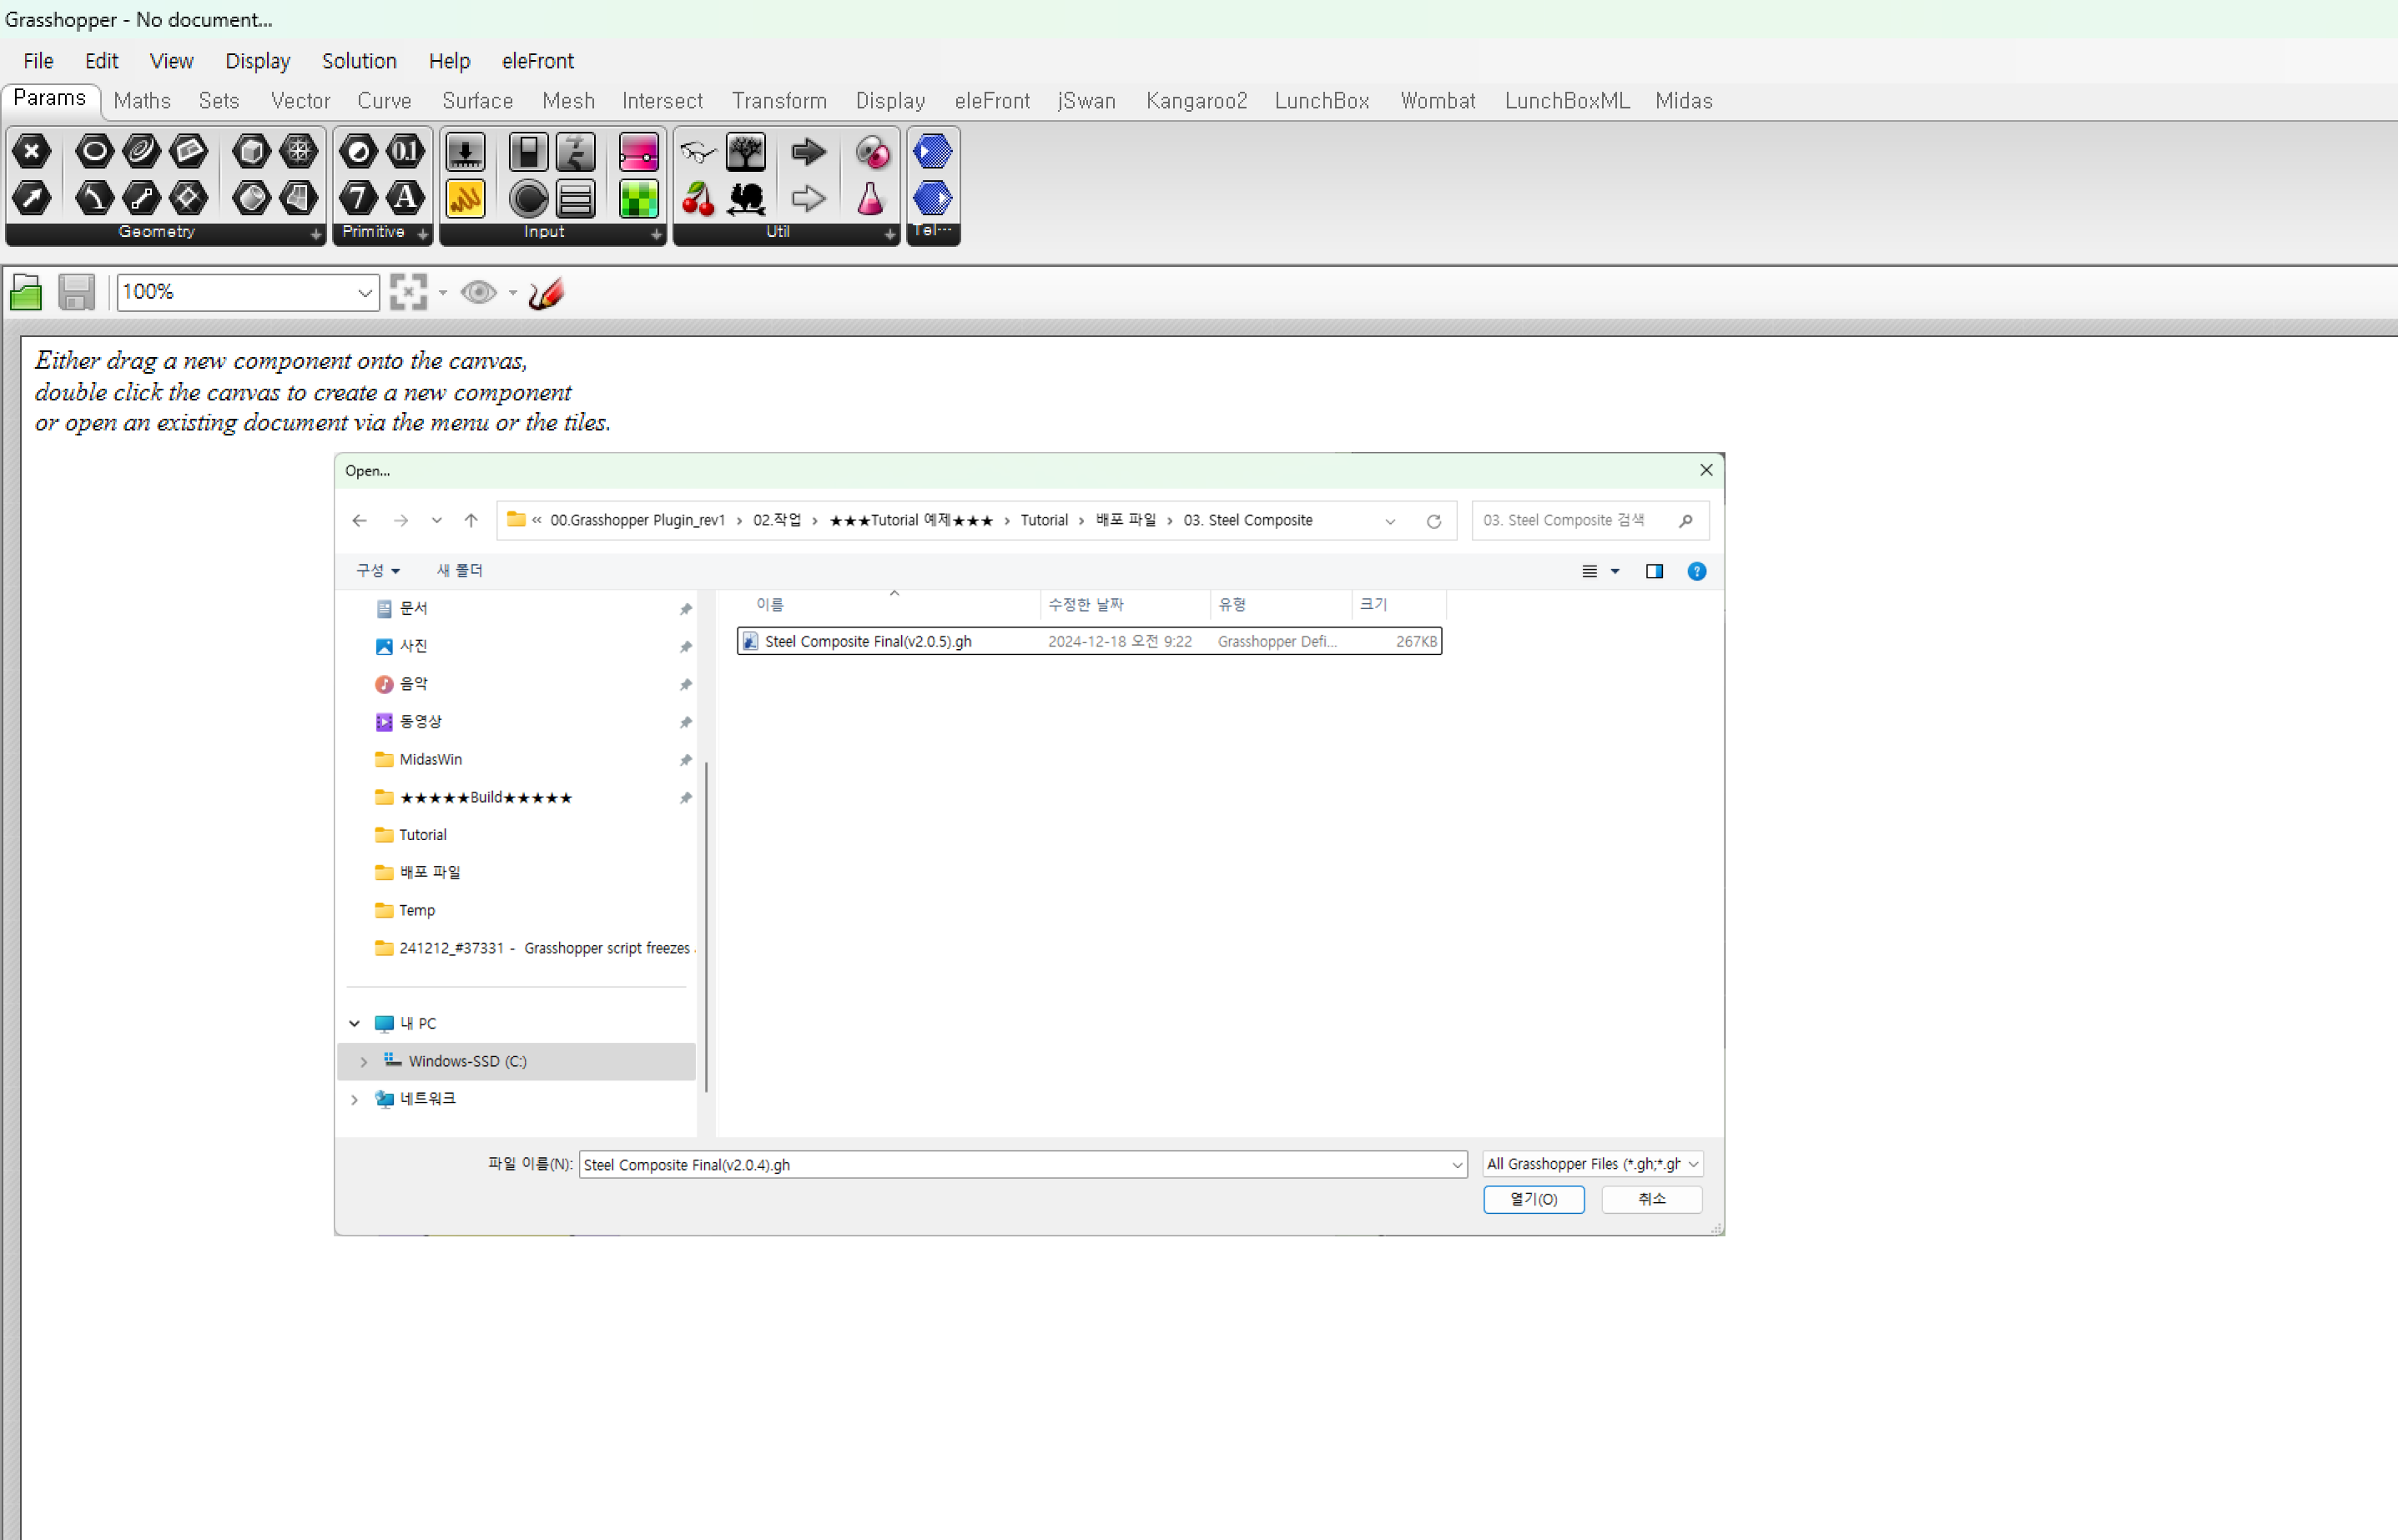Select the Point parameter (X) icon
This screenshot has height=1540, width=2398.
click(32, 151)
